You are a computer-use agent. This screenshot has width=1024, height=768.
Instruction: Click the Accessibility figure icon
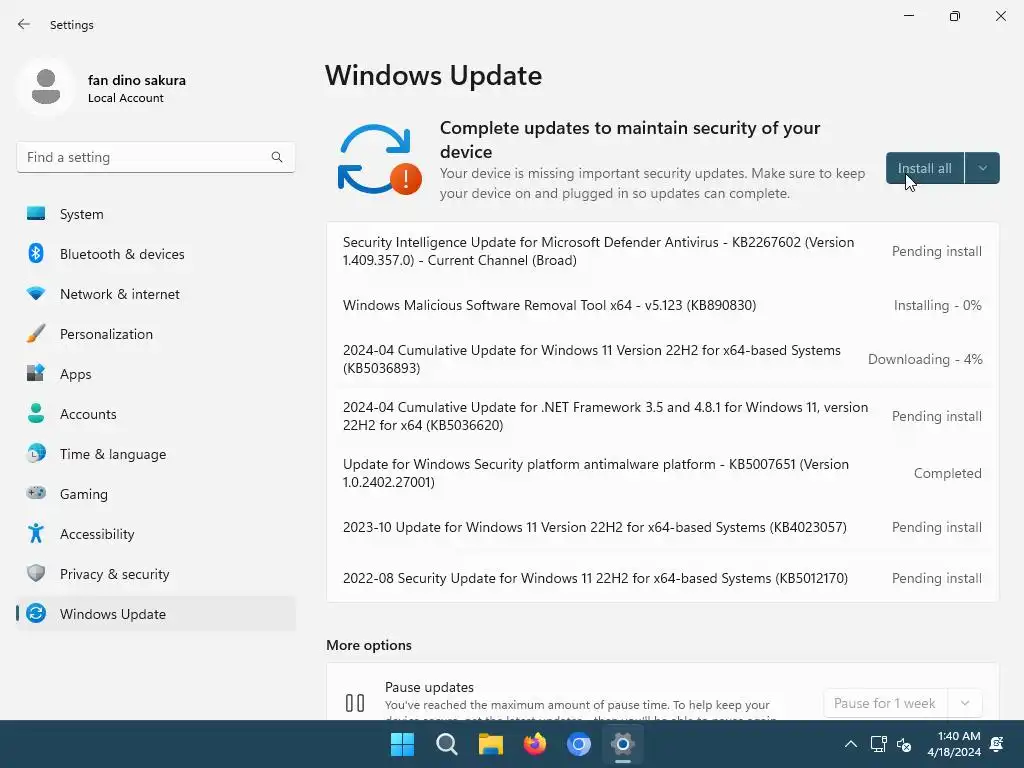click(36, 534)
